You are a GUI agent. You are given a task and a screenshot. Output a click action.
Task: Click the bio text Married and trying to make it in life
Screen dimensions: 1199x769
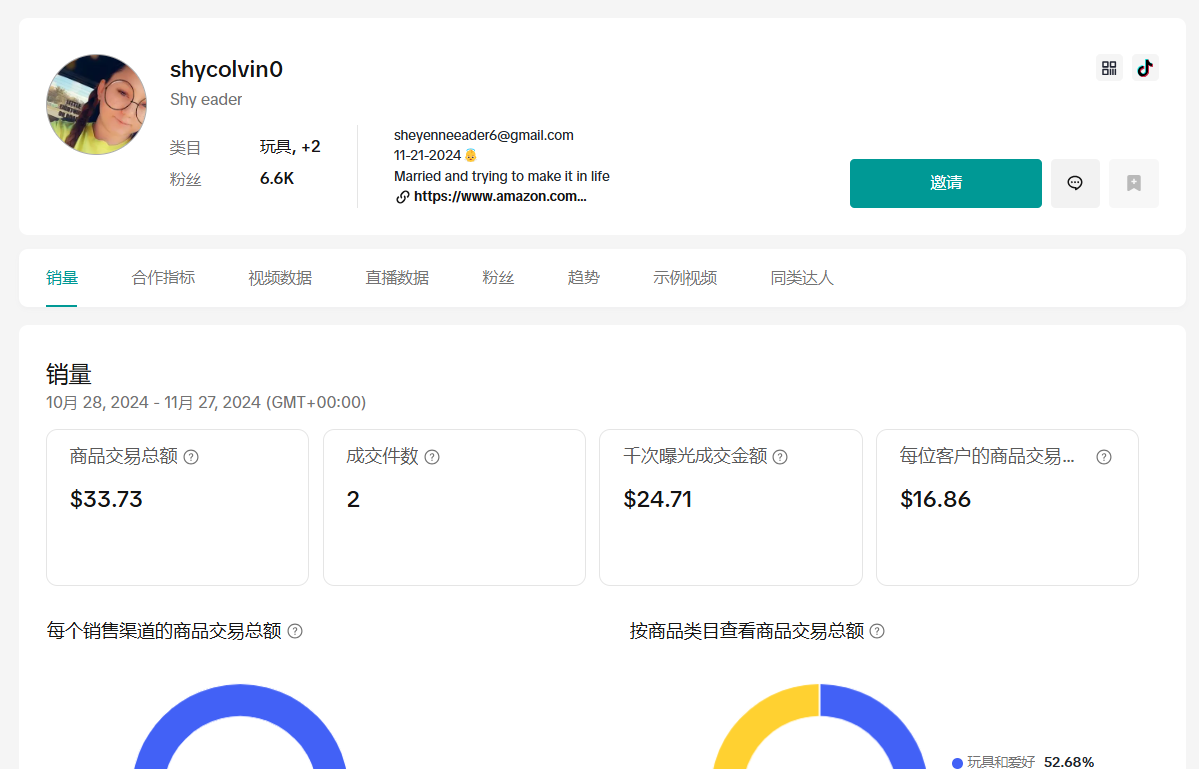(x=502, y=177)
